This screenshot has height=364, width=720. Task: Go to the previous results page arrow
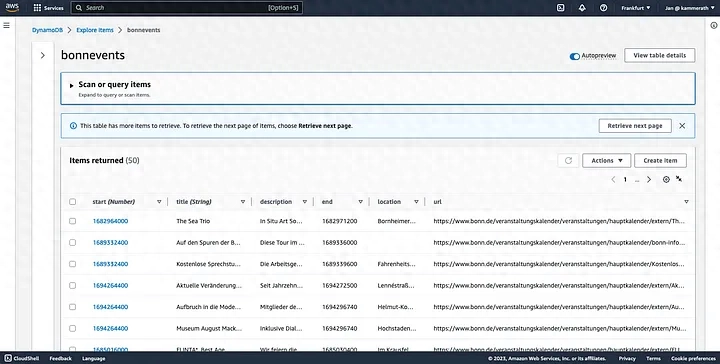click(x=613, y=179)
